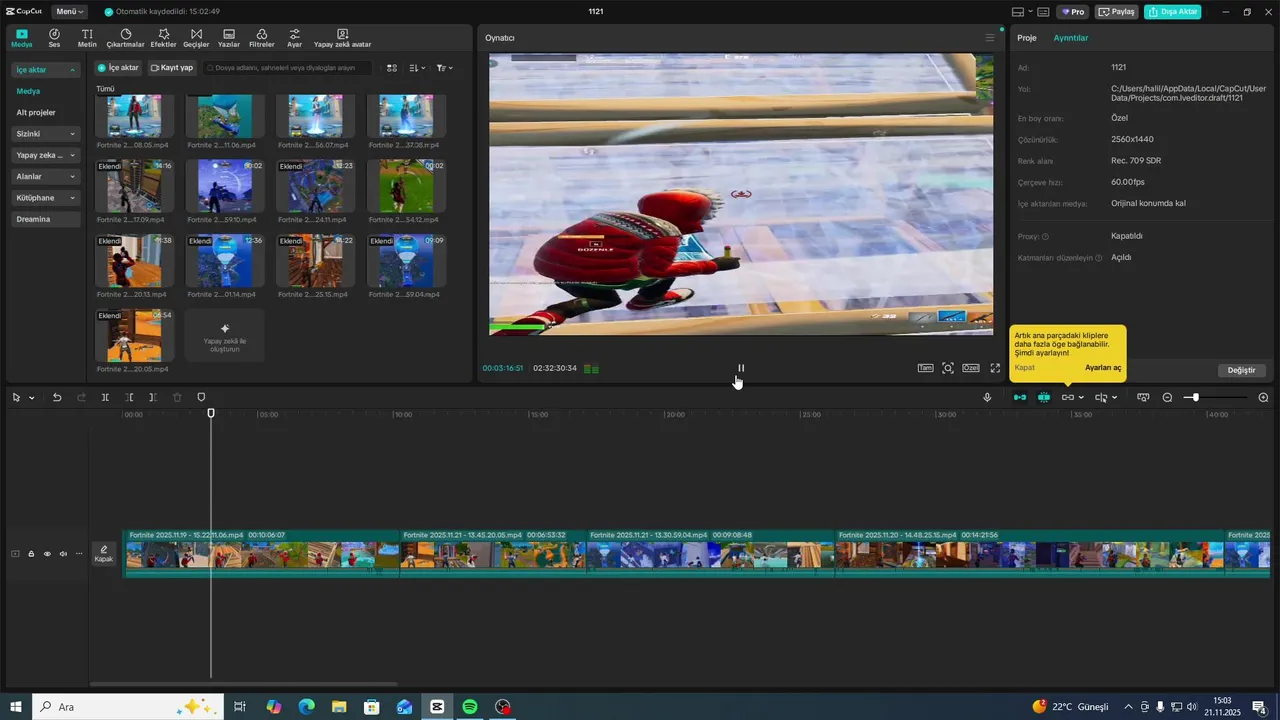Mute the main video track
The height and width of the screenshot is (720, 1280).
tap(63, 554)
